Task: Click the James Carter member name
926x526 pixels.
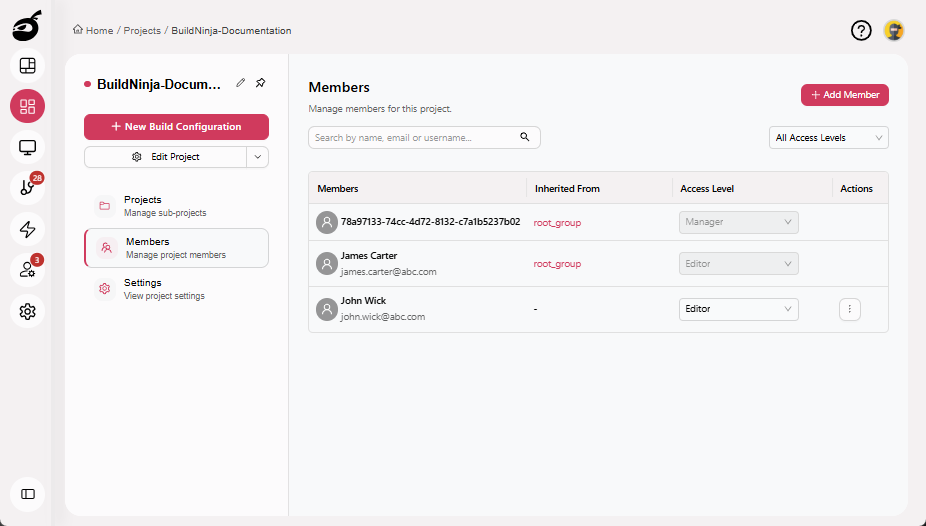Action: (x=369, y=256)
